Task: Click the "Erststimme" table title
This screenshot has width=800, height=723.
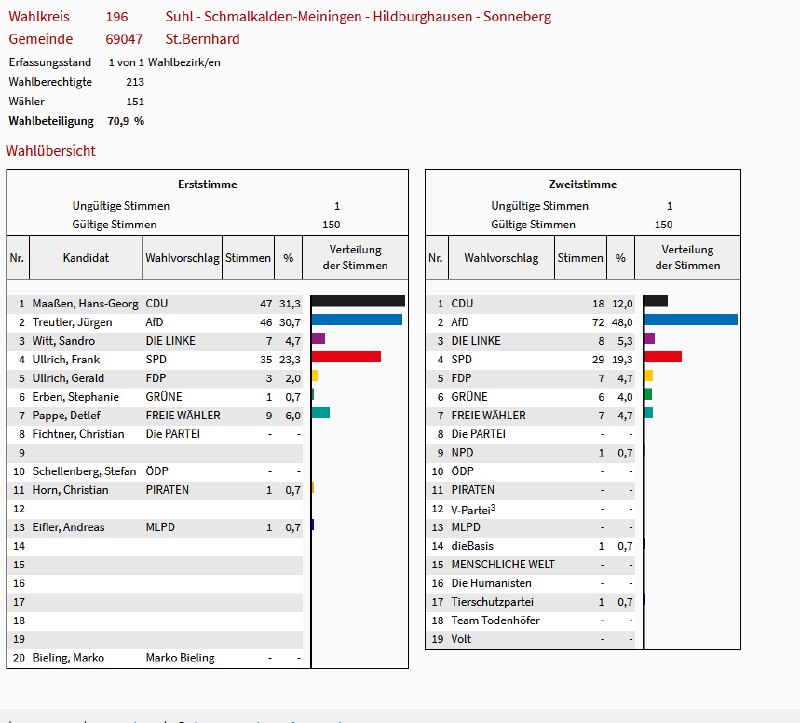Action: click(208, 184)
